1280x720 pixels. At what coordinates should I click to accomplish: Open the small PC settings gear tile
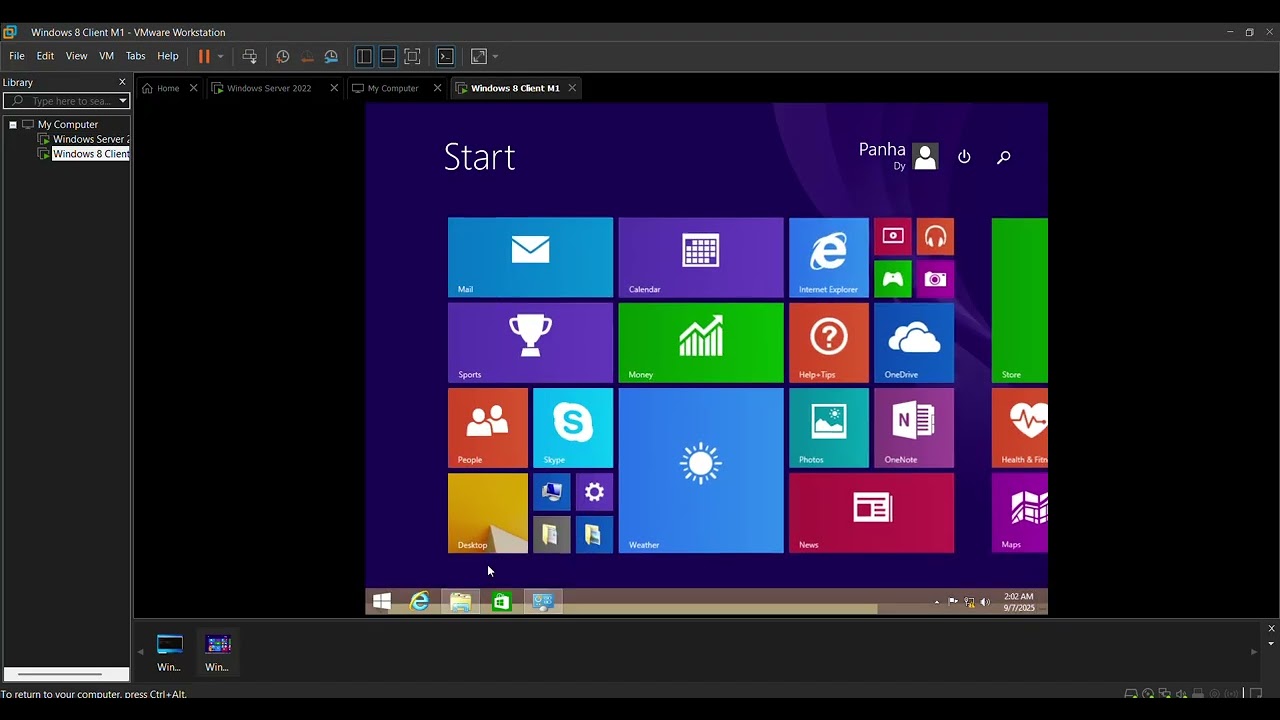click(x=594, y=492)
